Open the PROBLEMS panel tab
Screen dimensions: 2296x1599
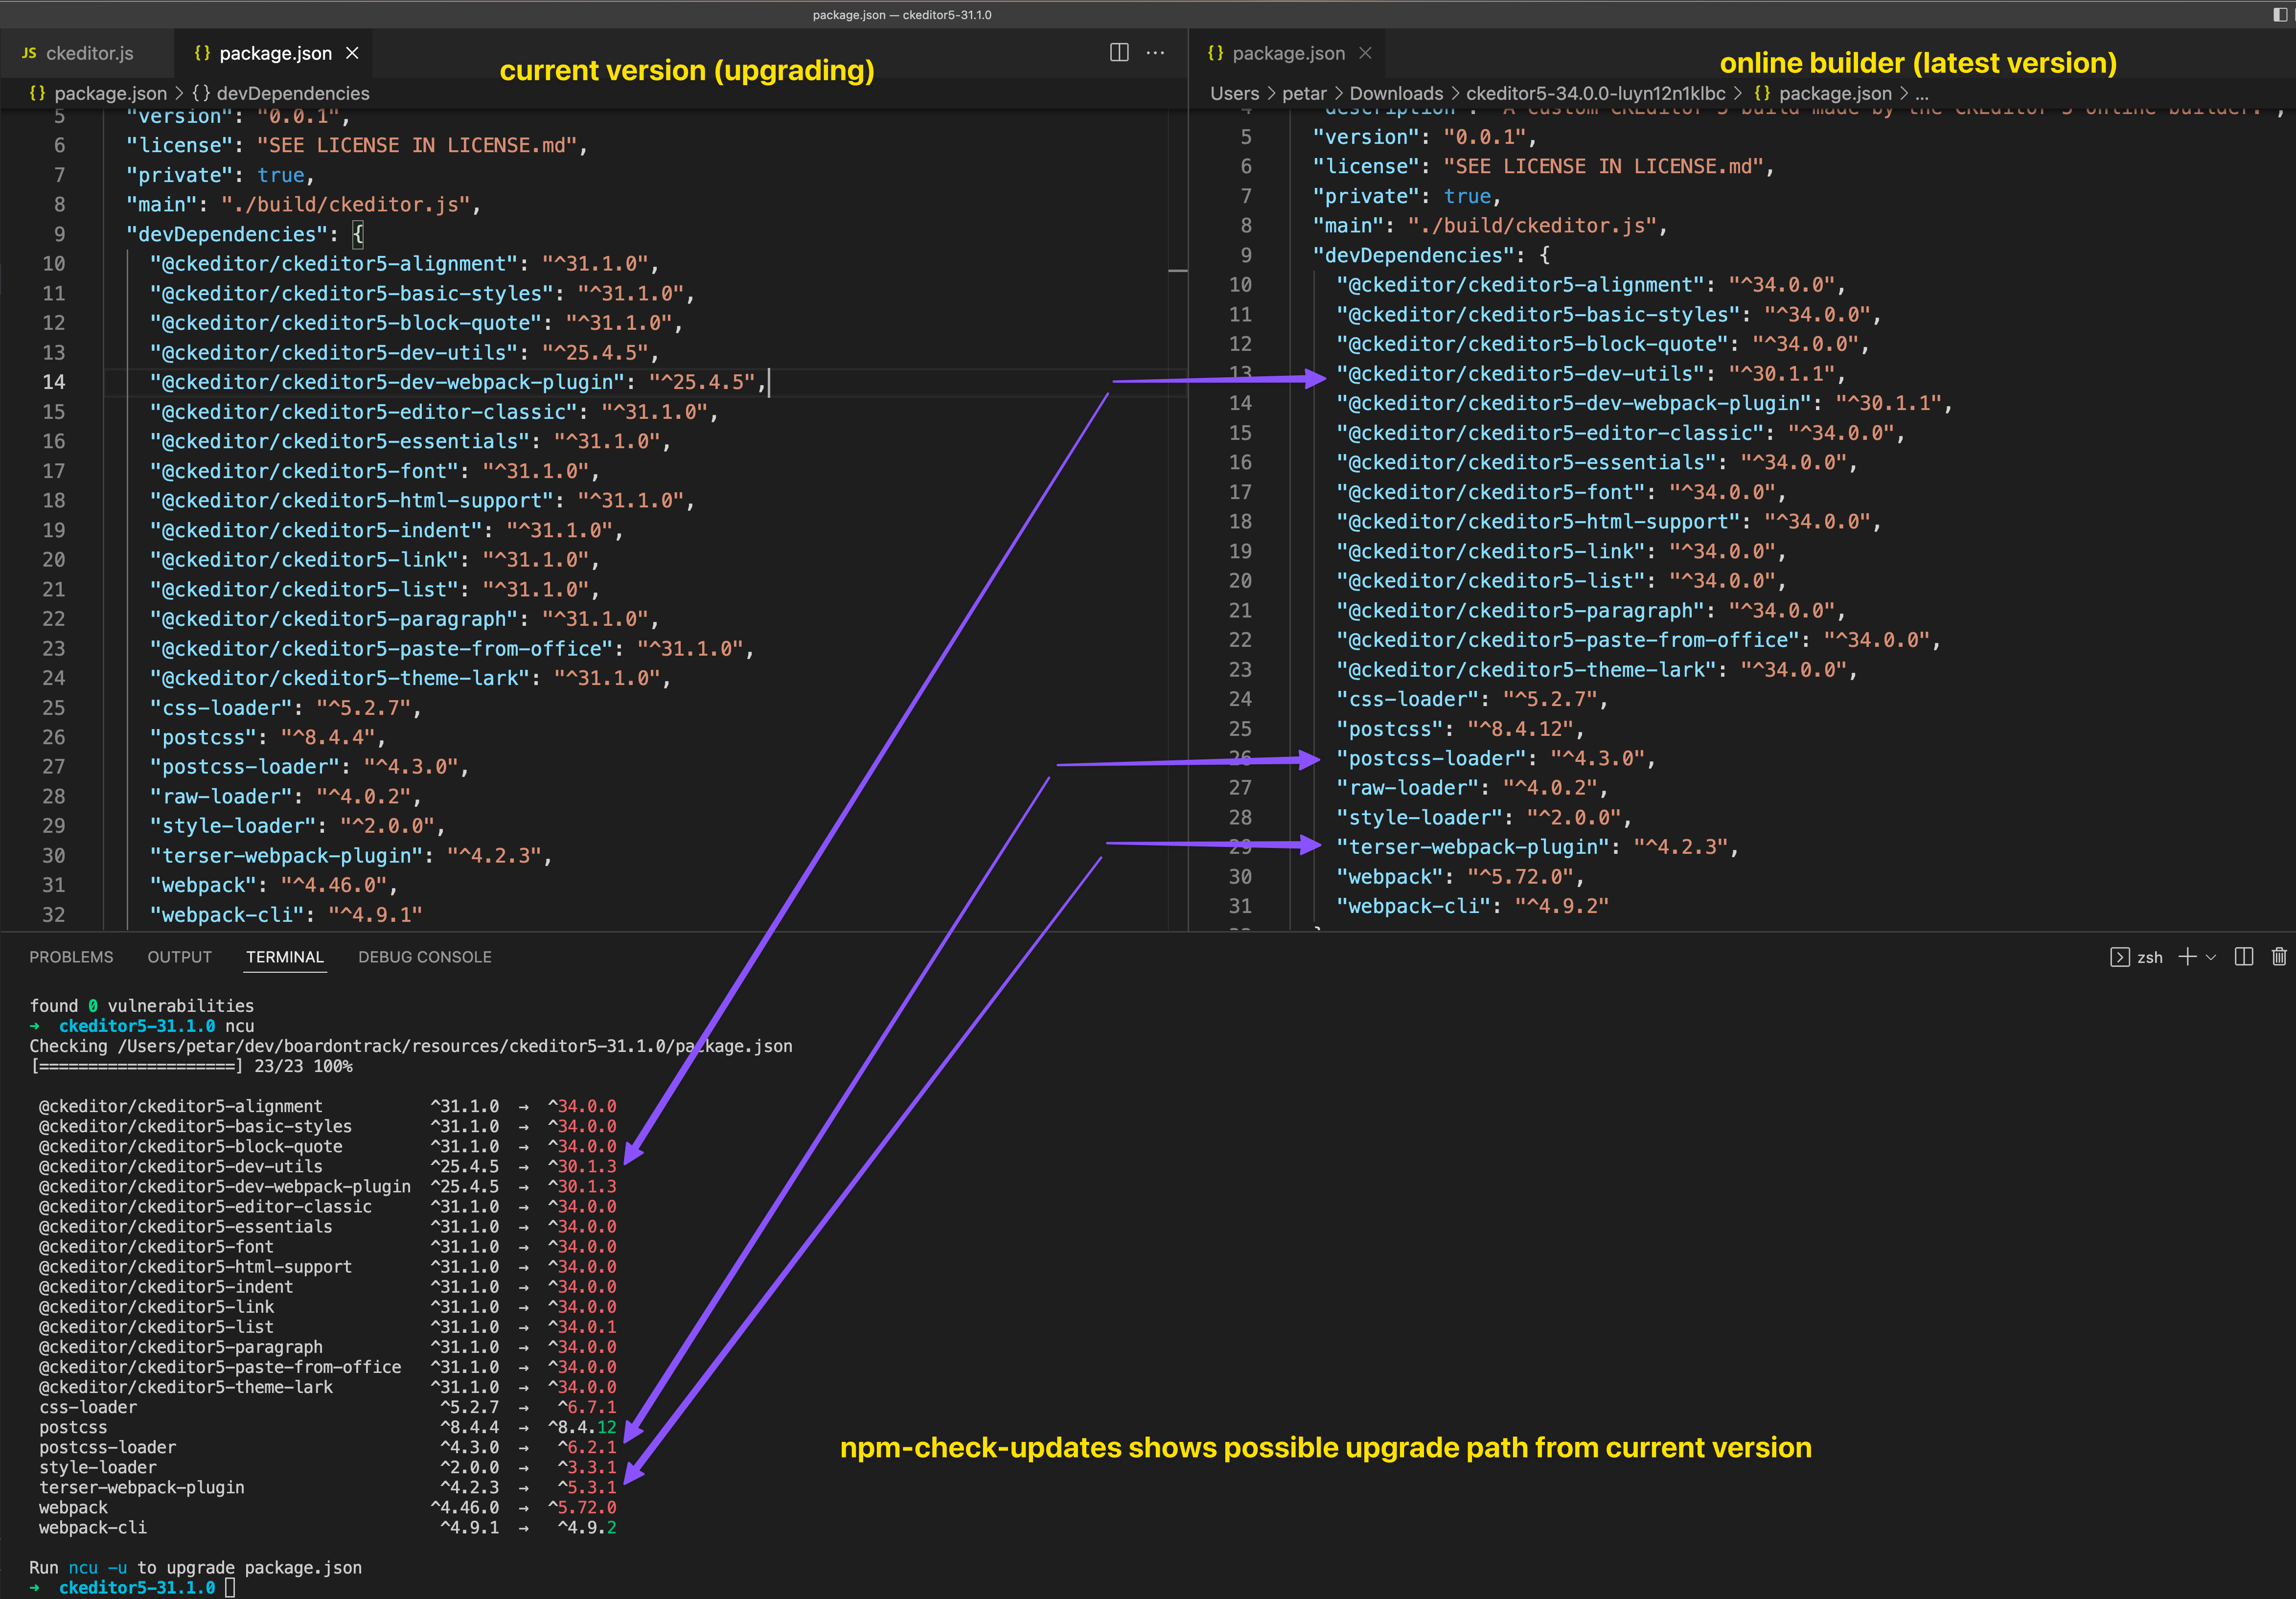tap(71, 957)
